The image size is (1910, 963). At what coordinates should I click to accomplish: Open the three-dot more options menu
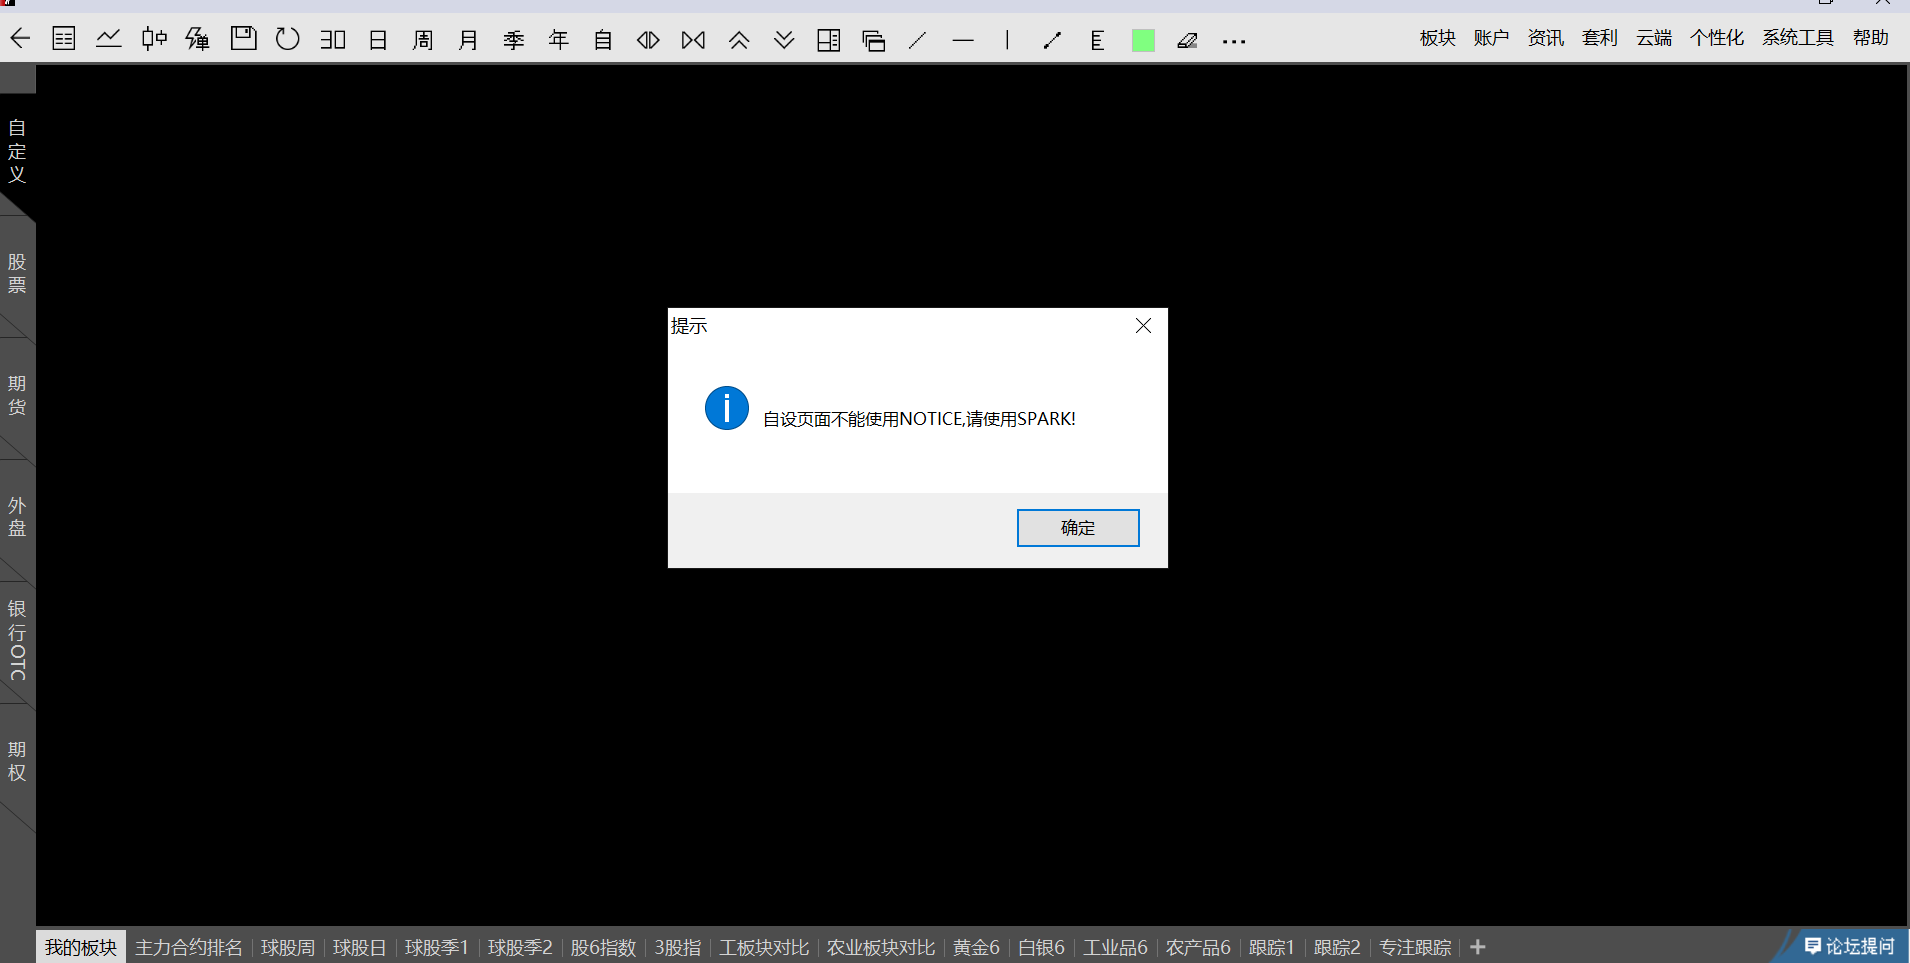1234,42
